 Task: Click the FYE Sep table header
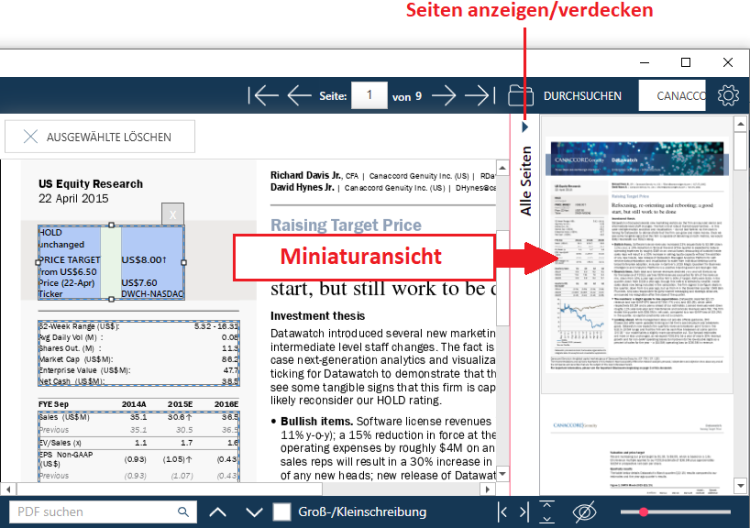click(54, 404)
